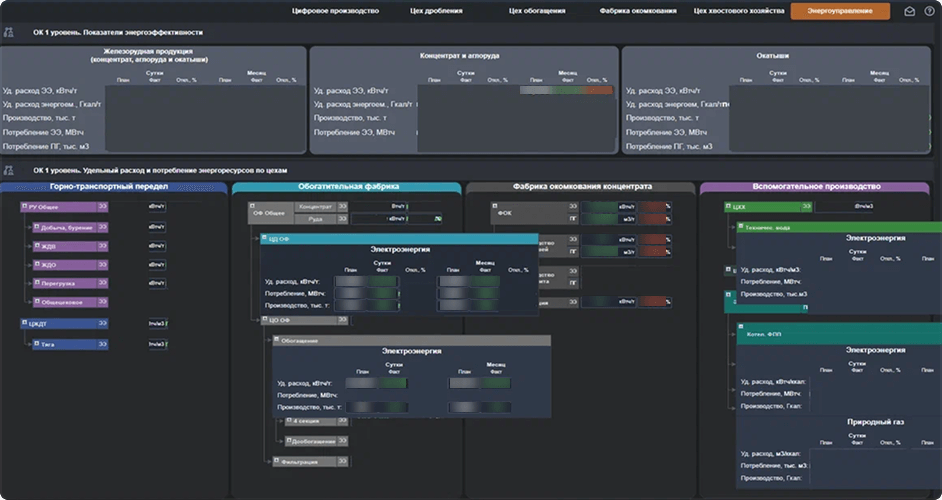The width and height of the screenshot is (942, 500).
Task: Click Природный газ heading in Котел. ФОП
Action: (x=875, y=422)
